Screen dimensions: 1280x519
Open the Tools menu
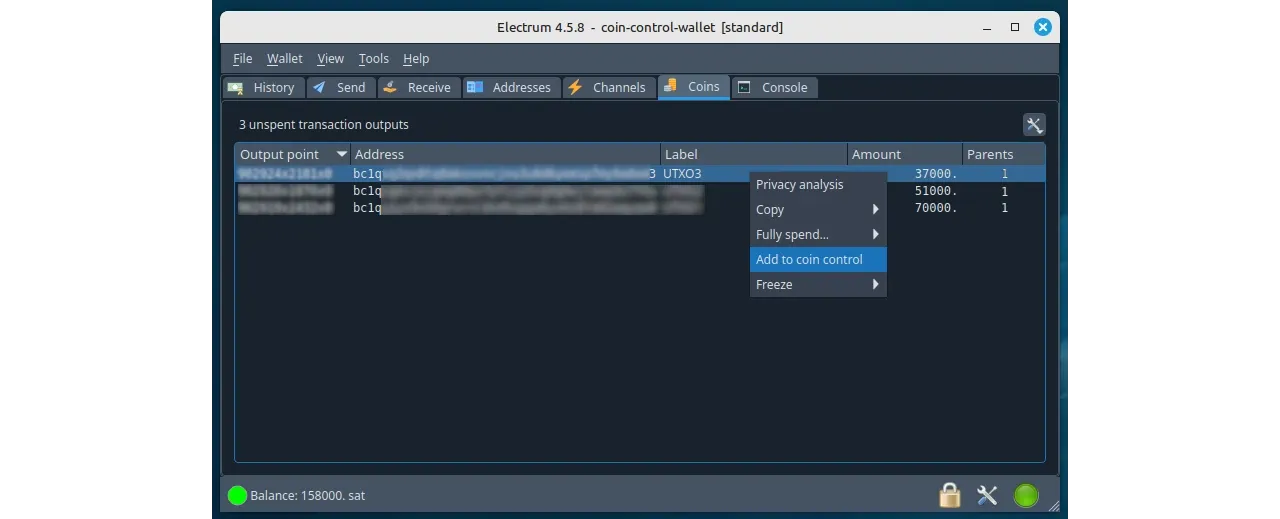(374, 58)
